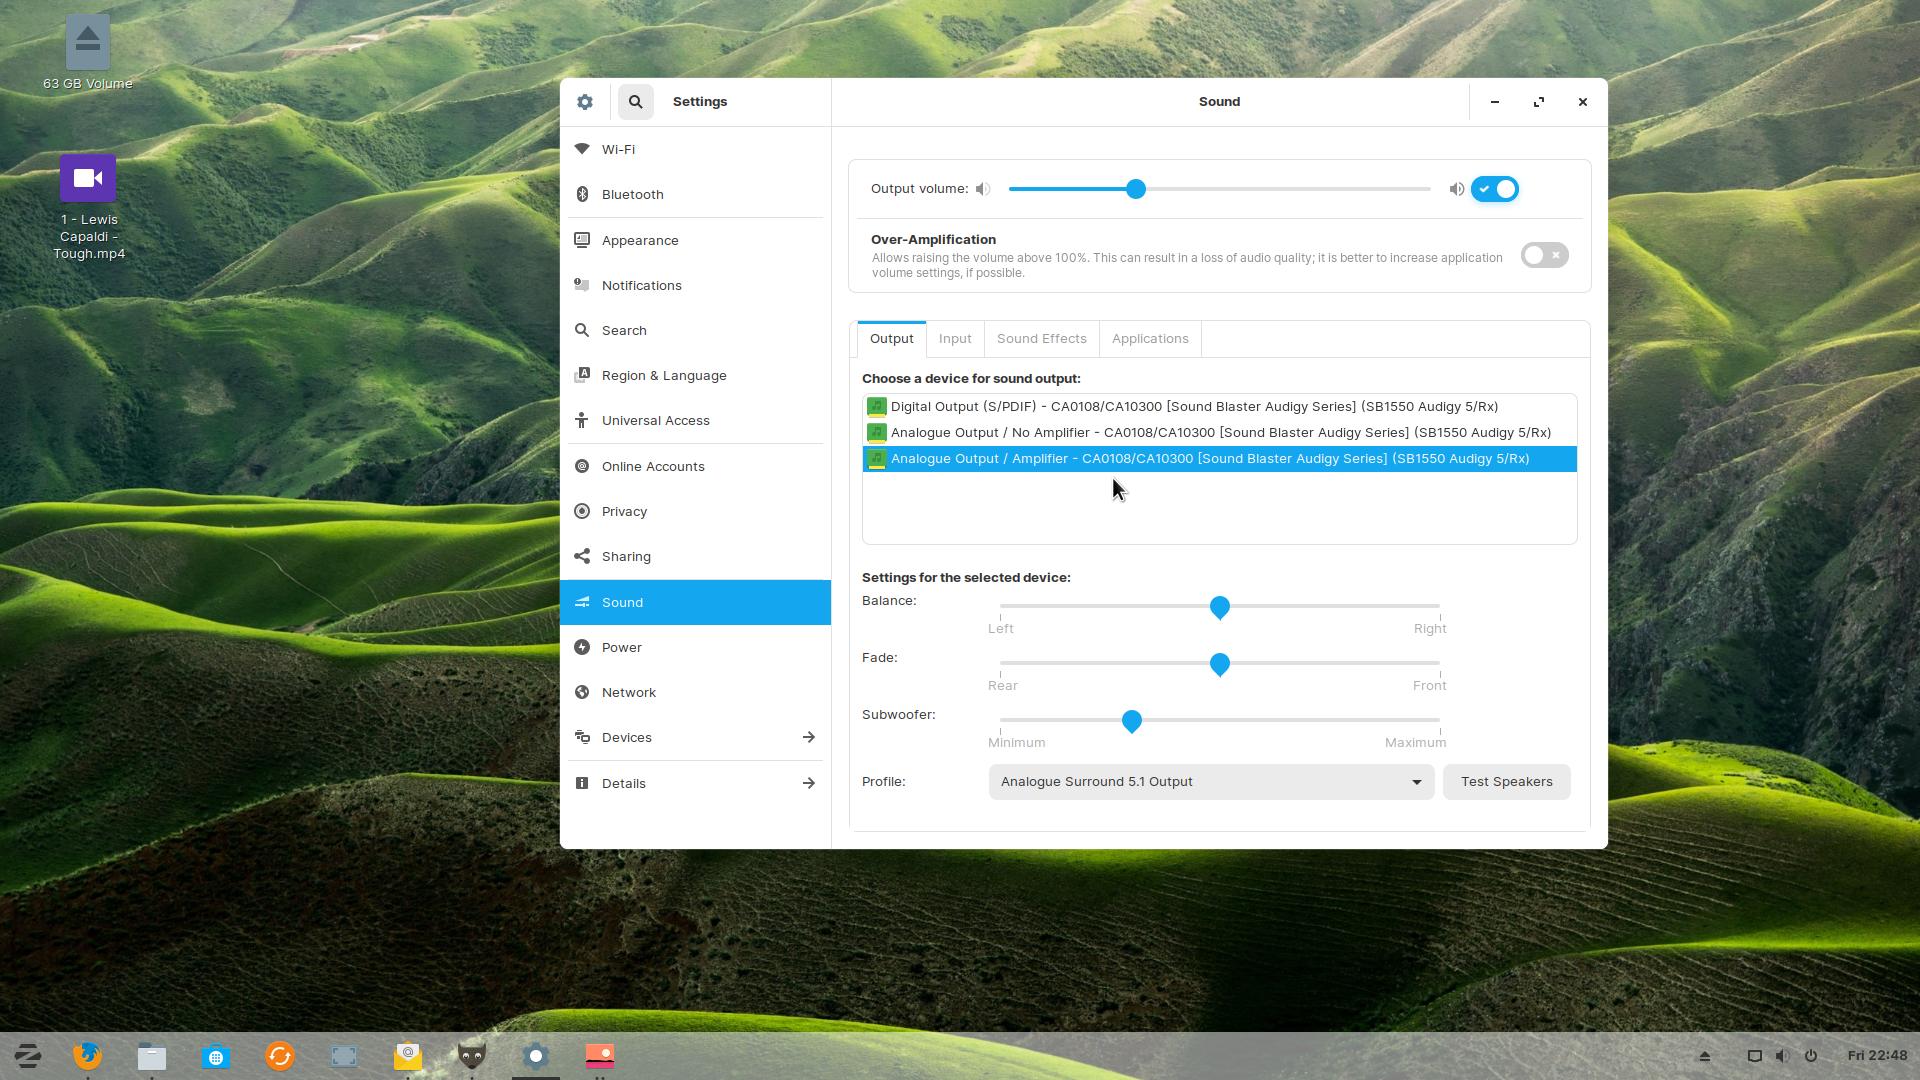Switch to the Sound Effects tab
Screen dimensions: 1920x1080
(1041, 339)
